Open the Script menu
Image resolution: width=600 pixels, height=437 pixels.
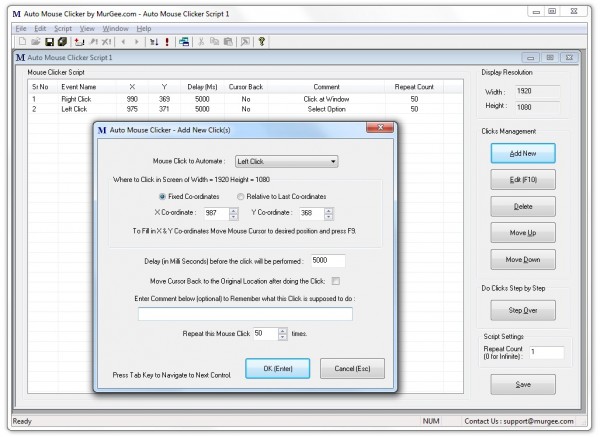(62, 28)
